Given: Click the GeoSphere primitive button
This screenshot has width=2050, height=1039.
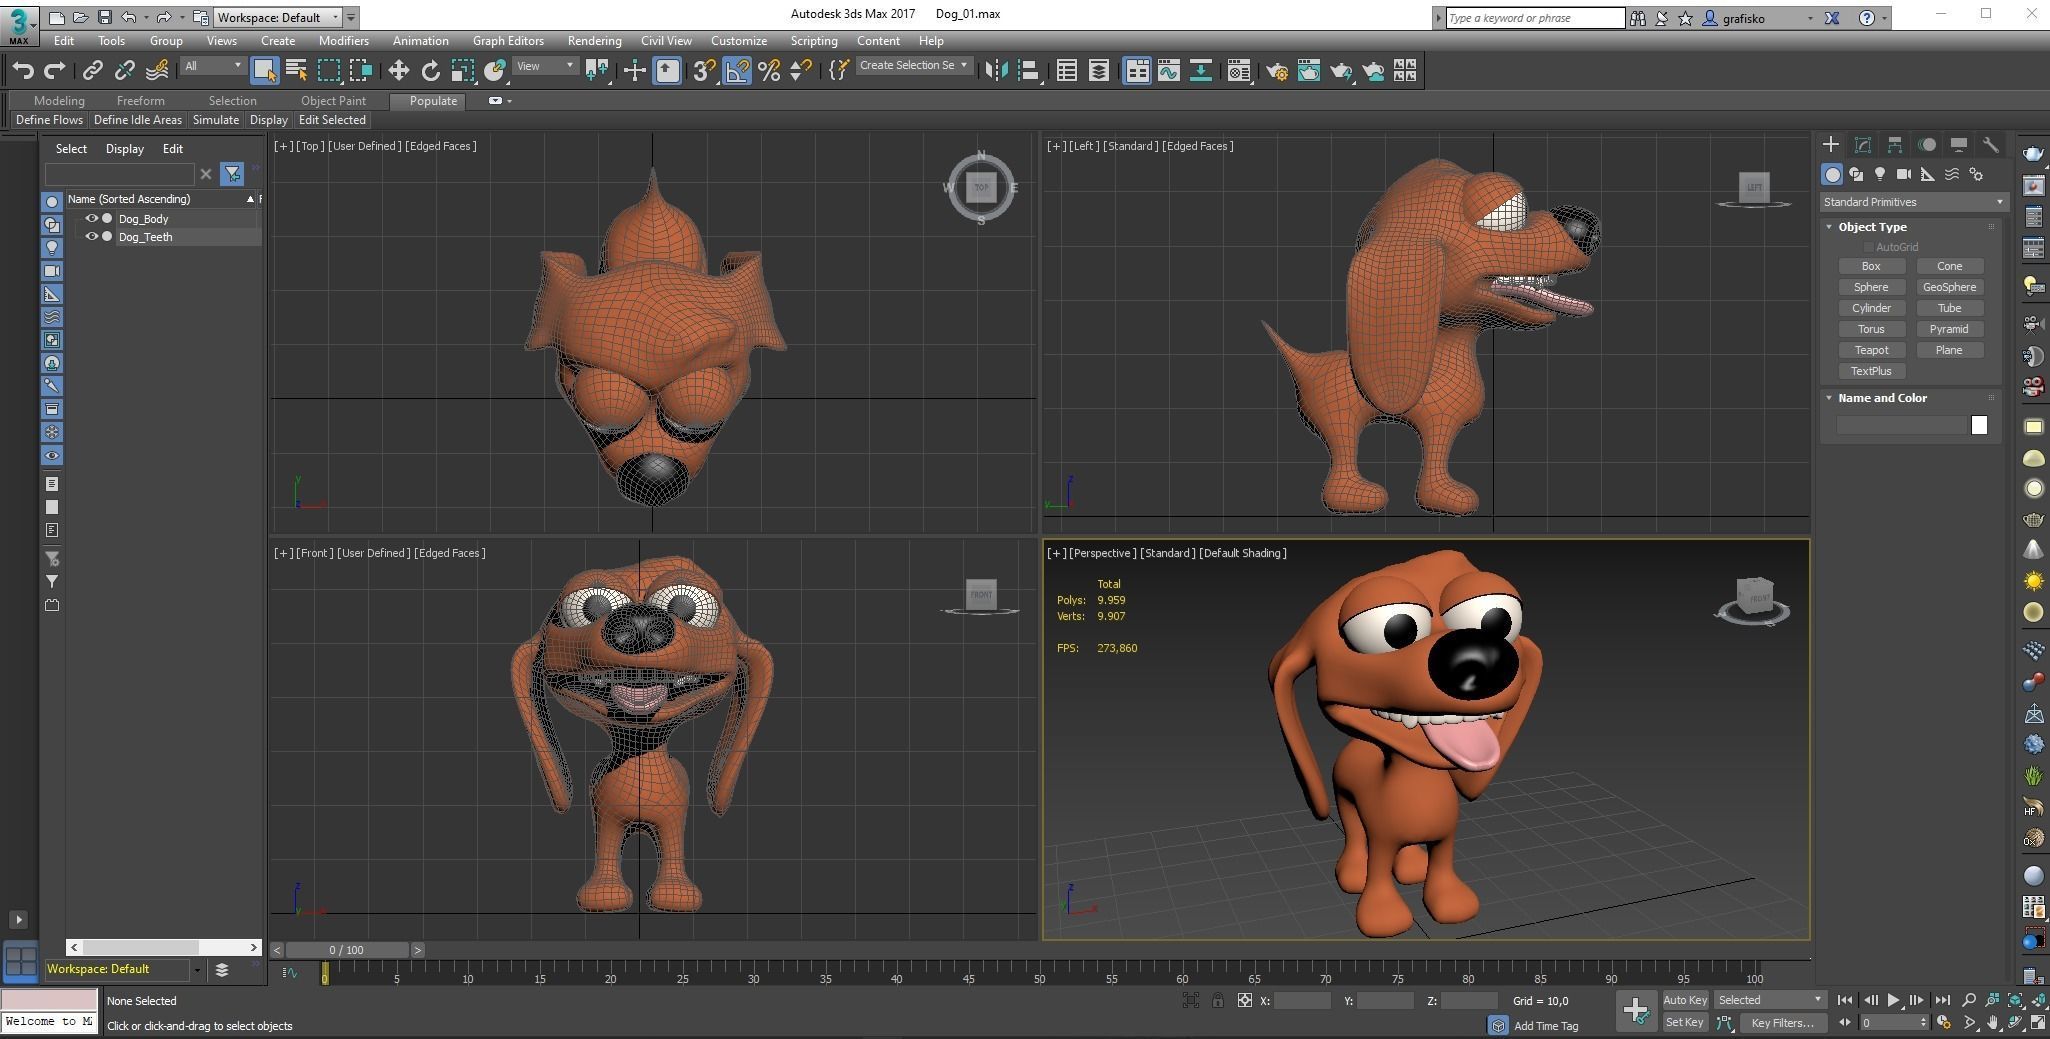Looking at the screenshot, I should [1949, 287].
